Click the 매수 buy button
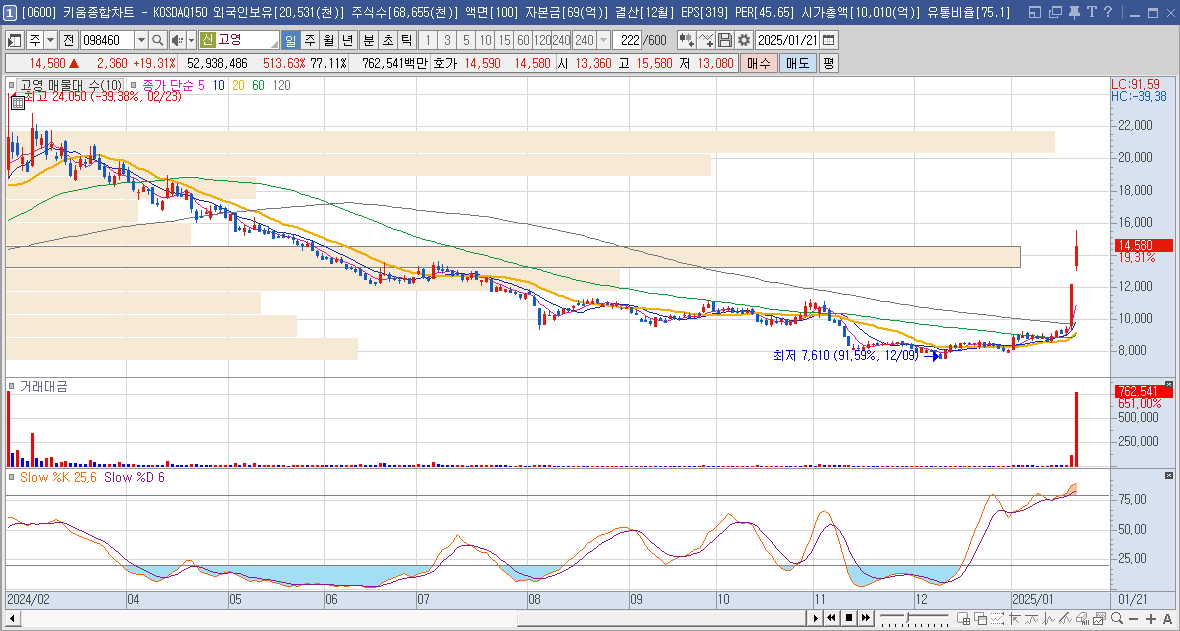Image resolution: width=1180 pixels, height=631 pixels. (759, 63)
